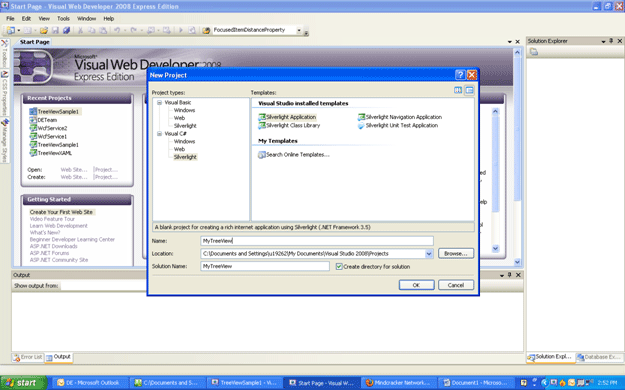Switch templates to small icons view
This screenshot has width=625, height=390.
click(x=470, y=91)
